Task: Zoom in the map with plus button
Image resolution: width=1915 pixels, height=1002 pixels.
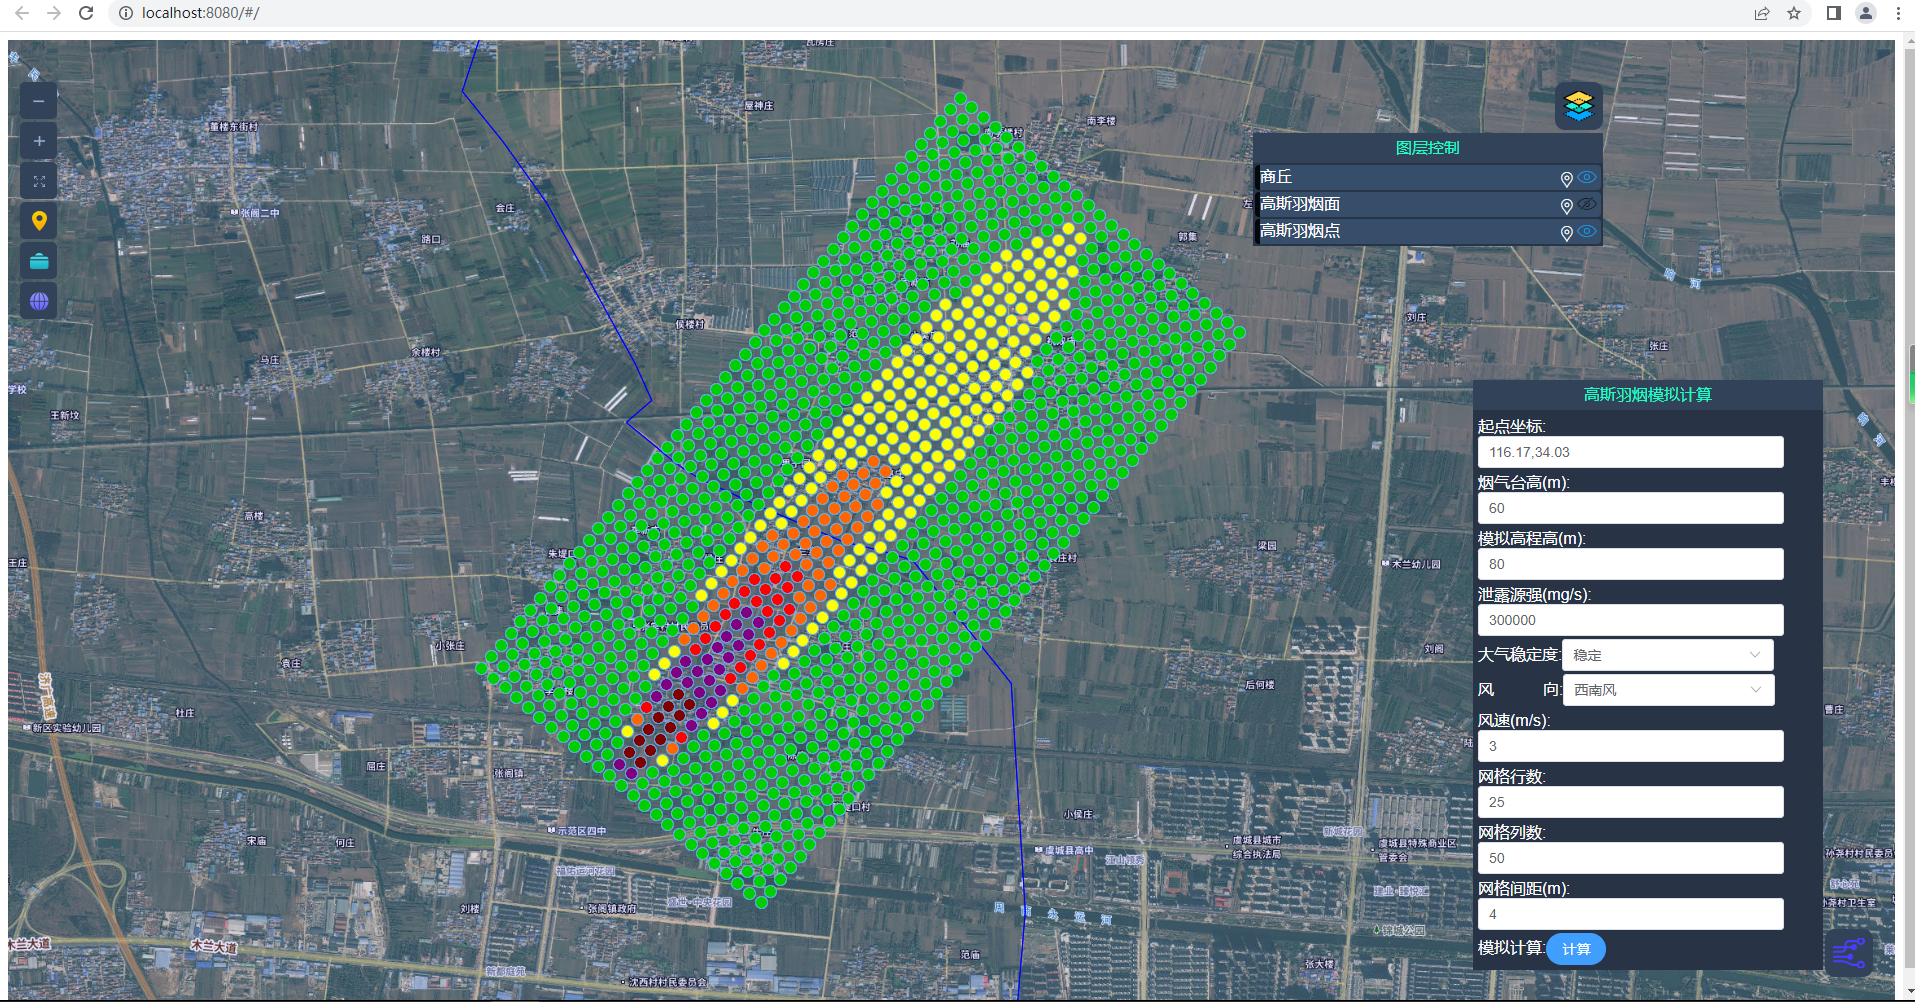Action: point(39,141)
